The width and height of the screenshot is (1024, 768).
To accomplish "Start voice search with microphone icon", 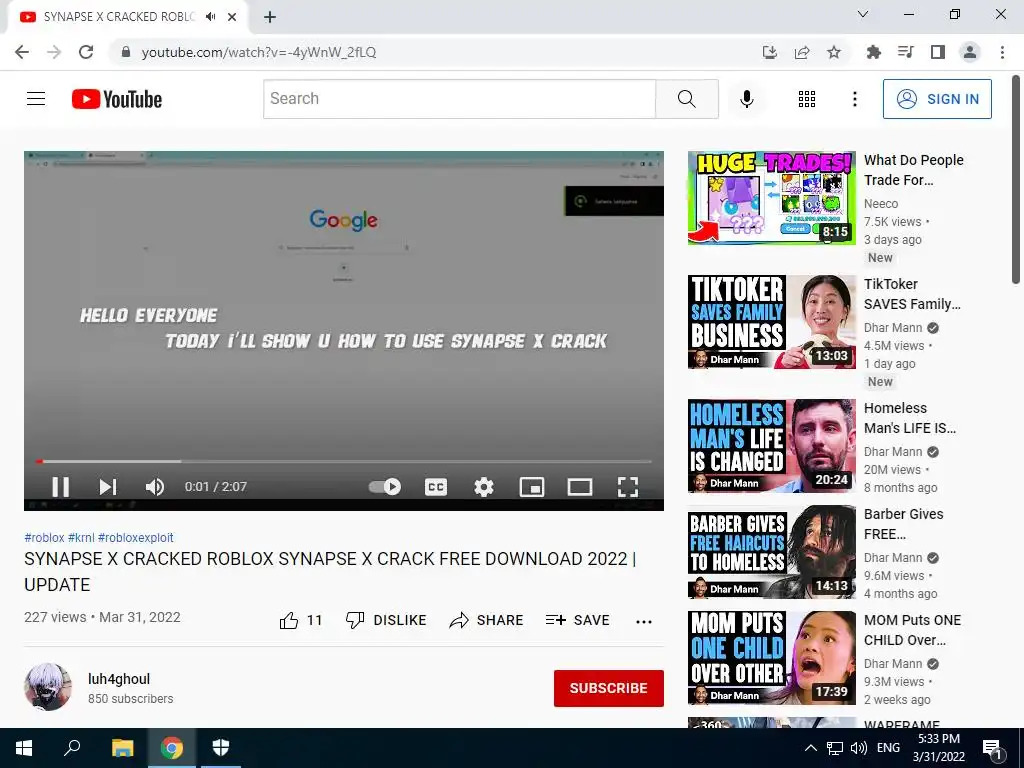I will coord(746,99).
